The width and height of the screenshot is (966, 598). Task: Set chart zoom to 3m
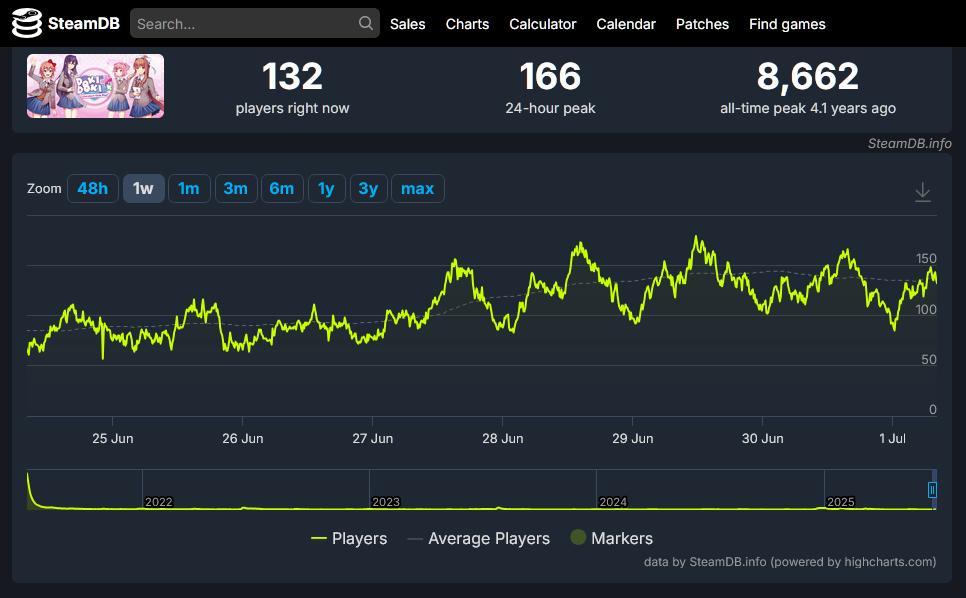pos(236,188)
